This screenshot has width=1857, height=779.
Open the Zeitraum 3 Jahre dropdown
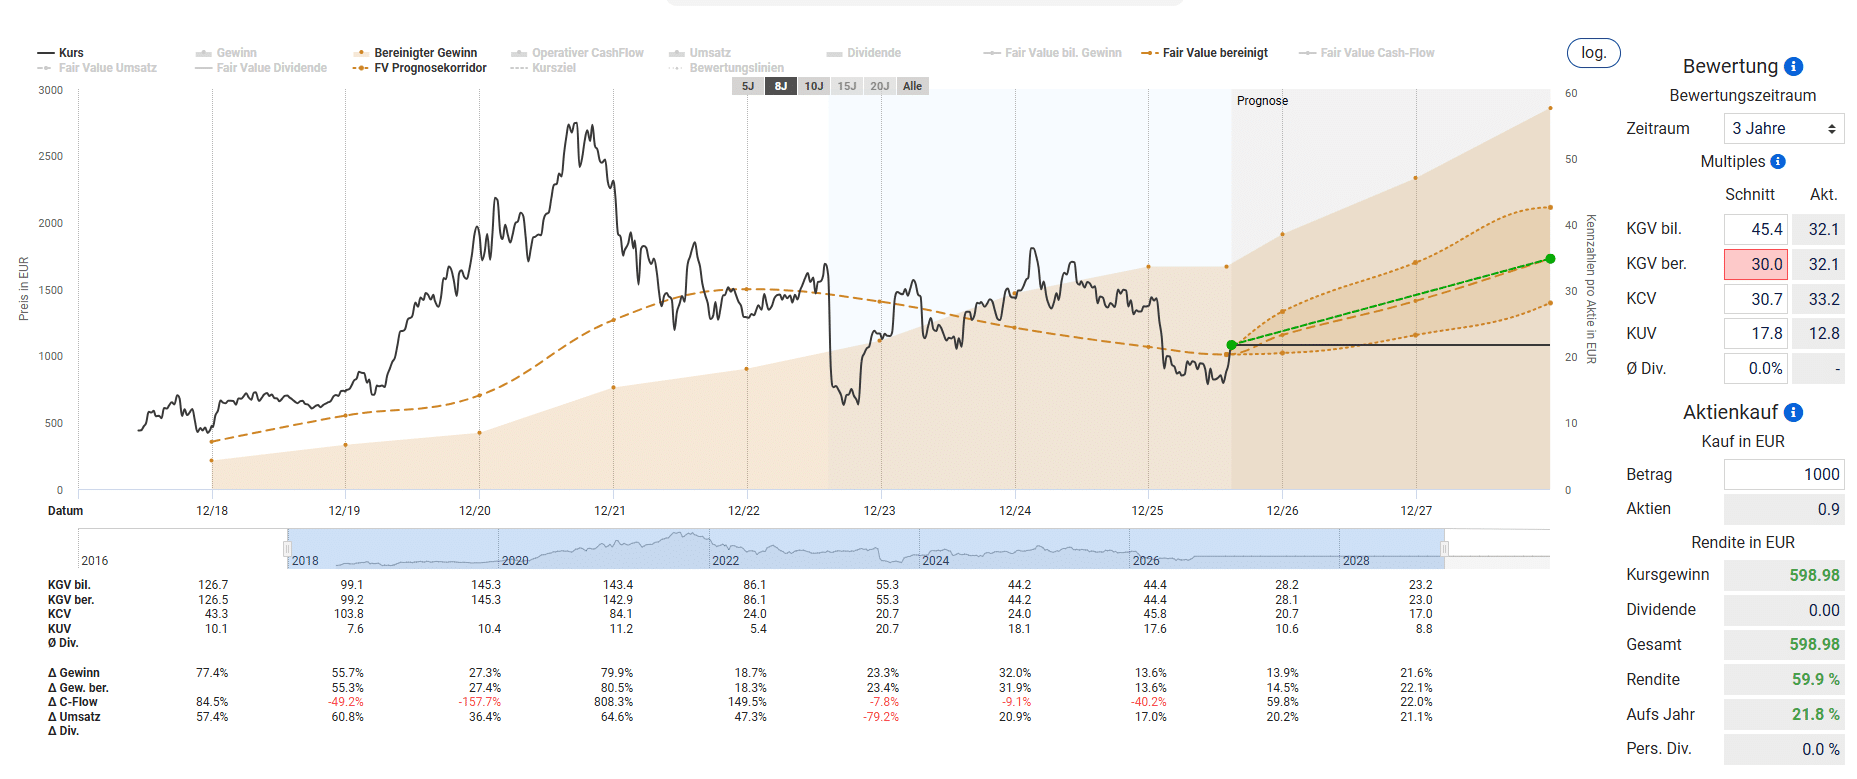coord(1784,129)
